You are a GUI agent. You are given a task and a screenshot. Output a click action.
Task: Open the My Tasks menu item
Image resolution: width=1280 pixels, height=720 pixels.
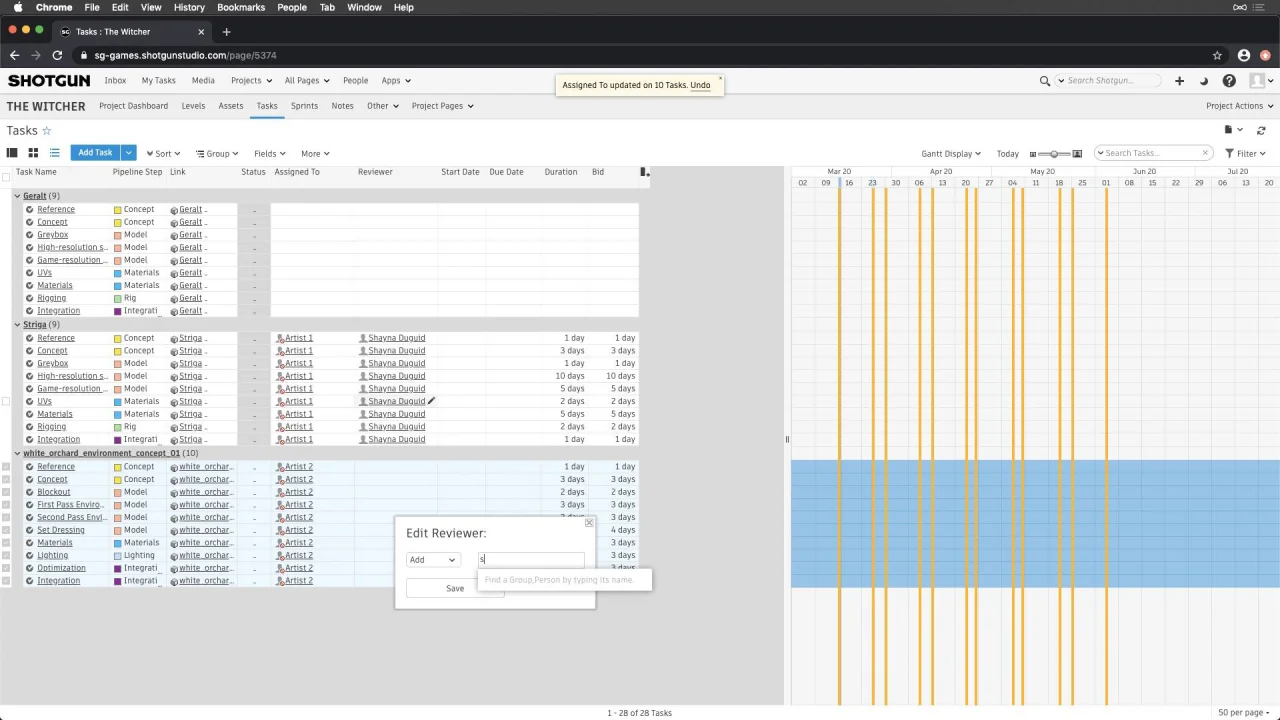click(x=158, y=81)
